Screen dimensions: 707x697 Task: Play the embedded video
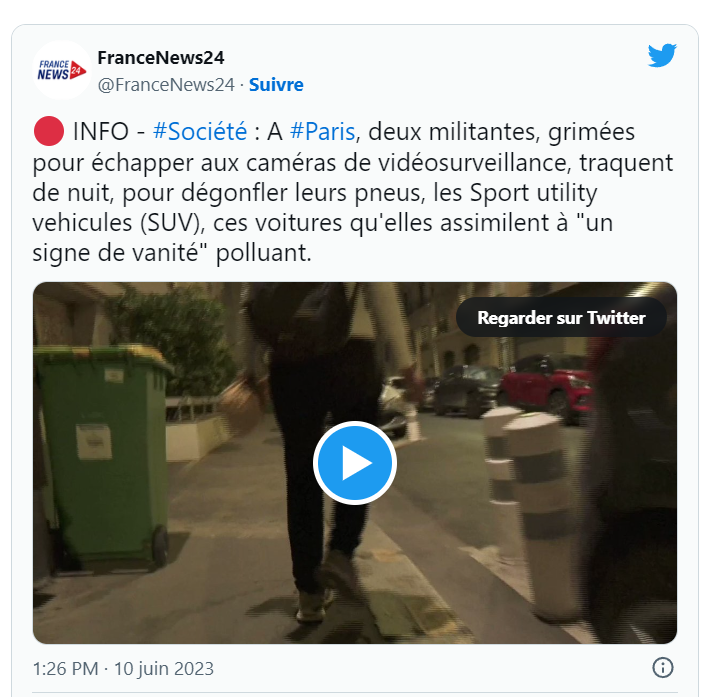click(355, 463)
